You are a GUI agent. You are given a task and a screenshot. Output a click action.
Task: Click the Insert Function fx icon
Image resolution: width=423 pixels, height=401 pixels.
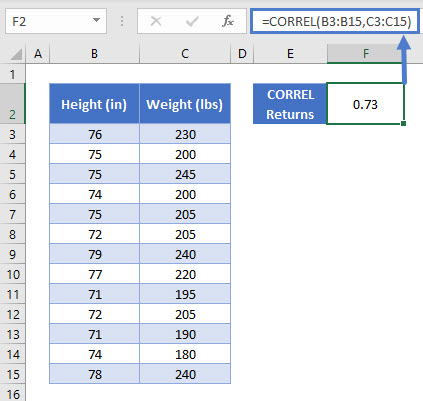click(x=228, y=21)
